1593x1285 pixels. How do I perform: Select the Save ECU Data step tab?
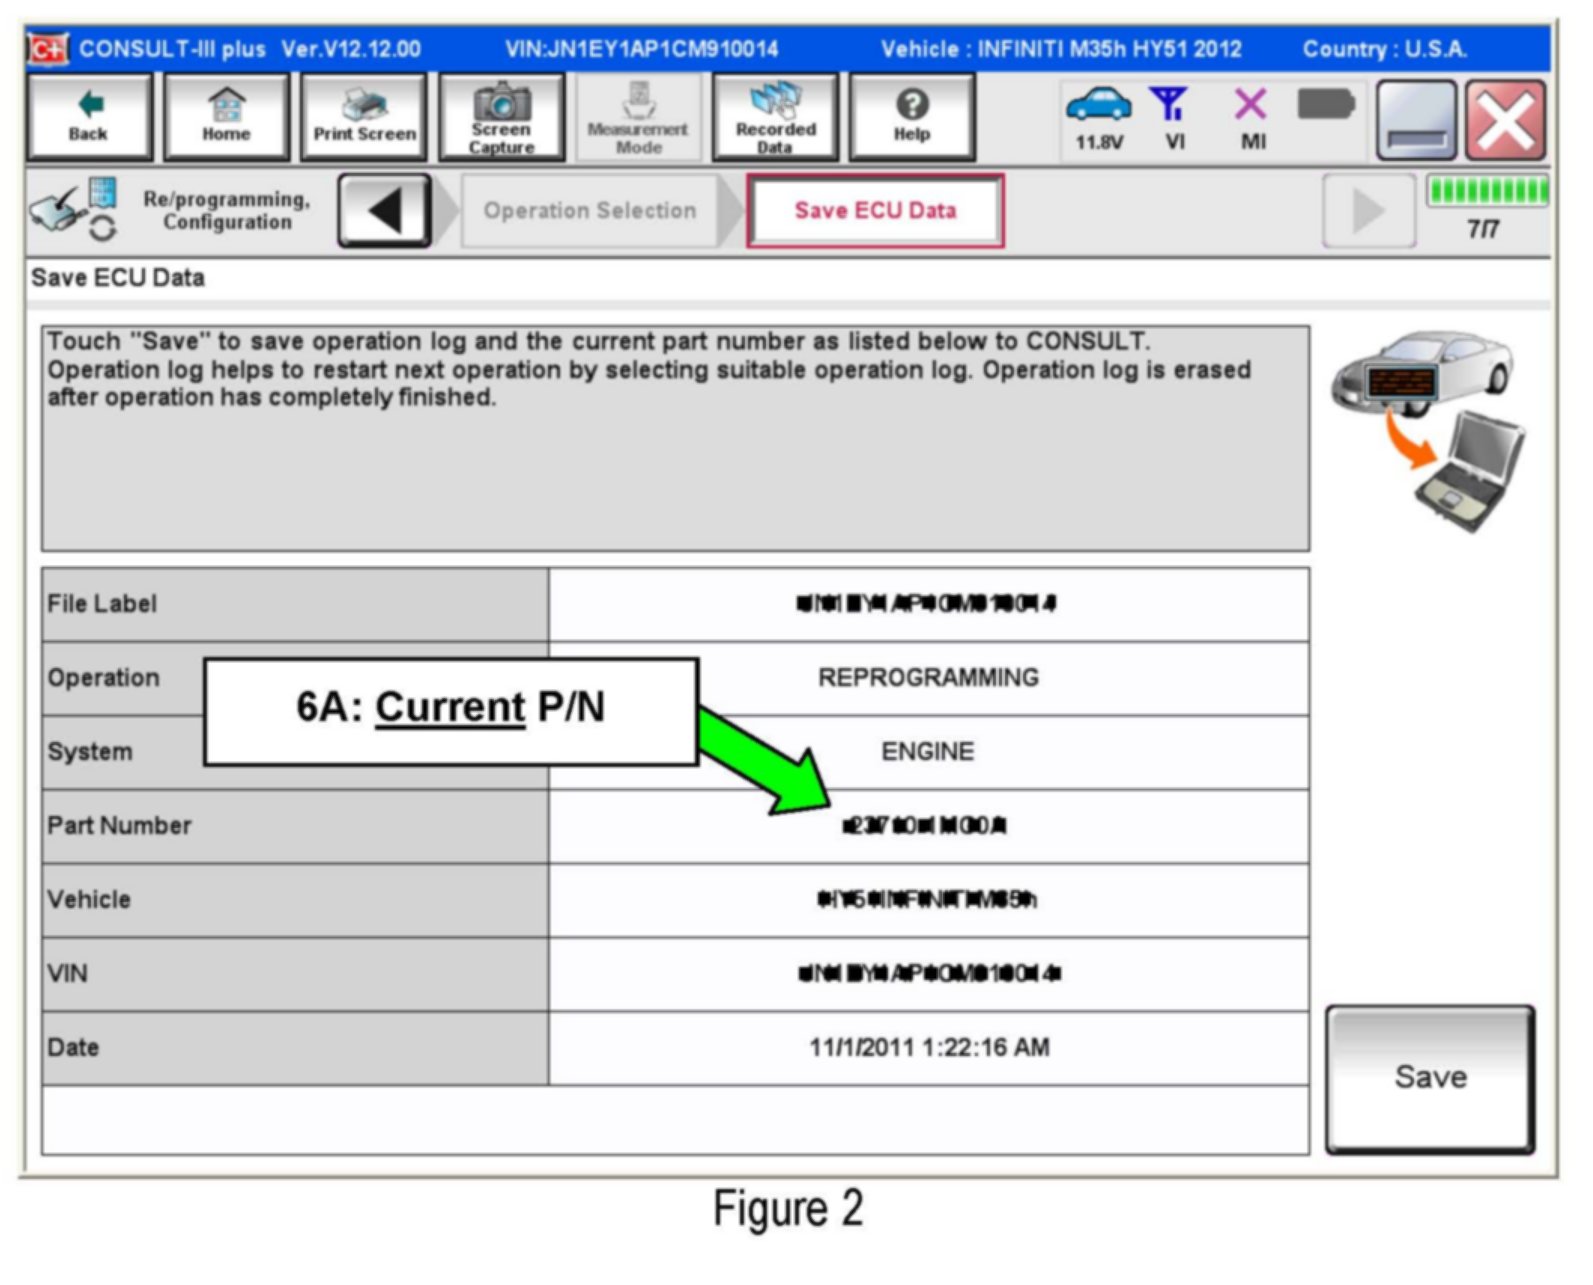click(x=875, y=211)
